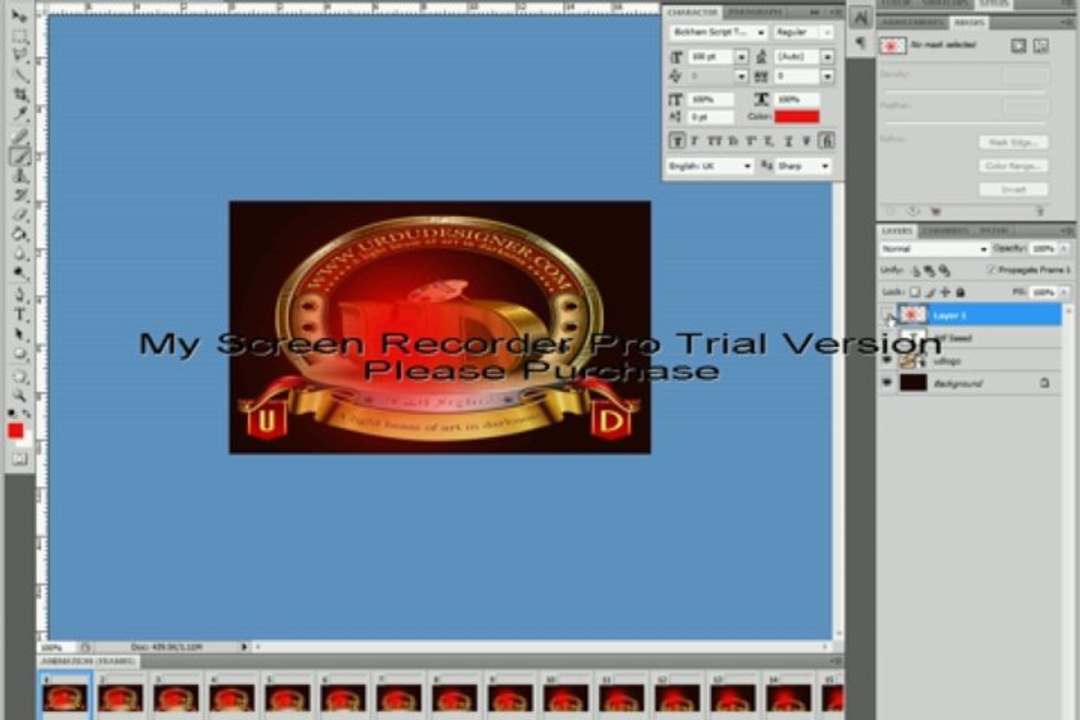
Task: Select the Move tool
Action: click(x=19, y=15)
